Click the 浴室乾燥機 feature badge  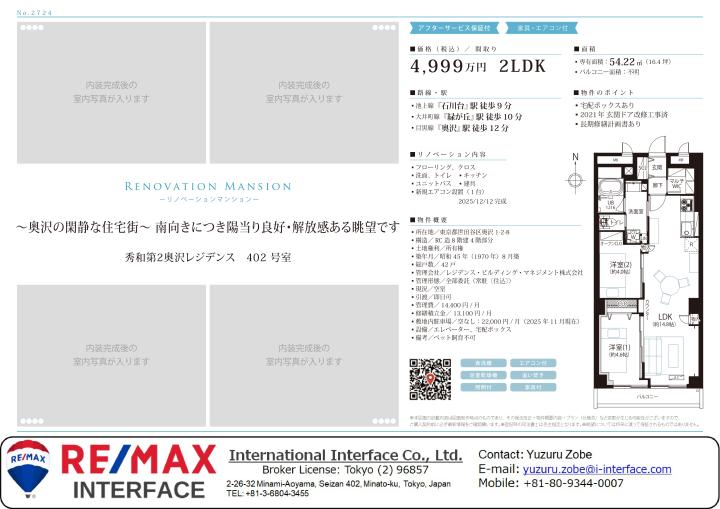pyautogui.click(x=483, y=375)
